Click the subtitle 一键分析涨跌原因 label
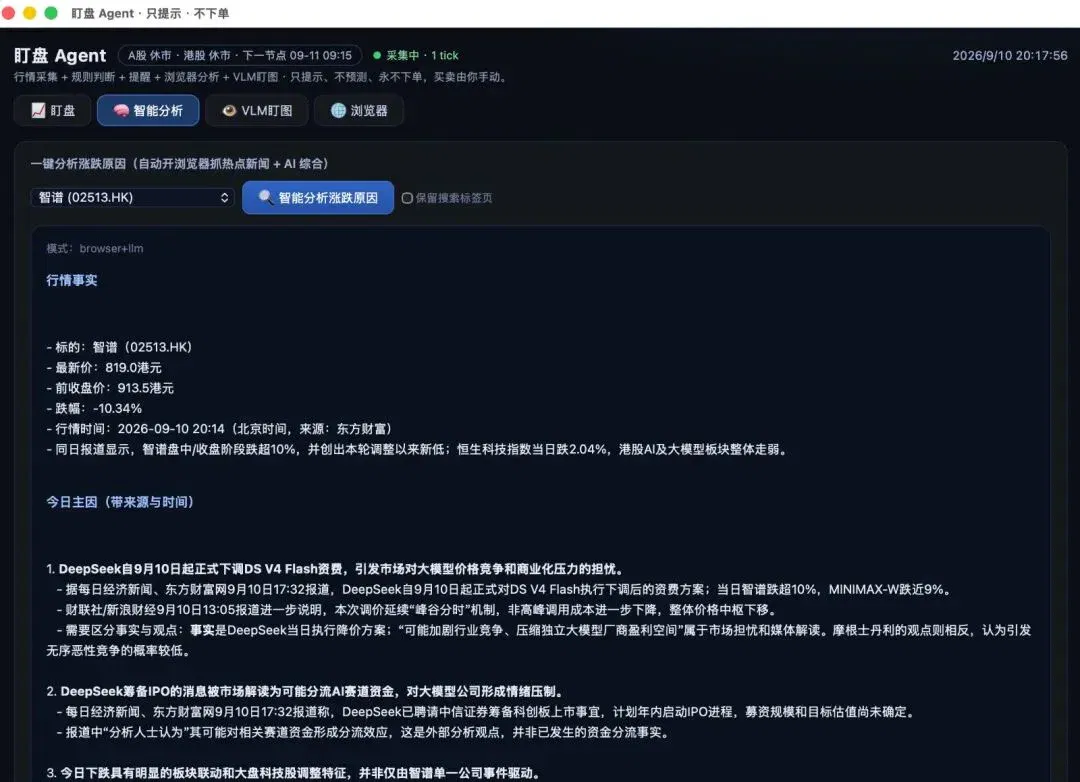Viewport: 1080px width, 782px height. point(181,164)
